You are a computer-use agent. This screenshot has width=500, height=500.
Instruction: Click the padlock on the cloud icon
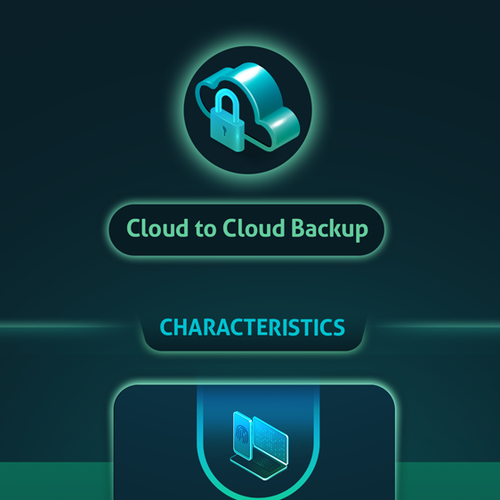(227, 122)
